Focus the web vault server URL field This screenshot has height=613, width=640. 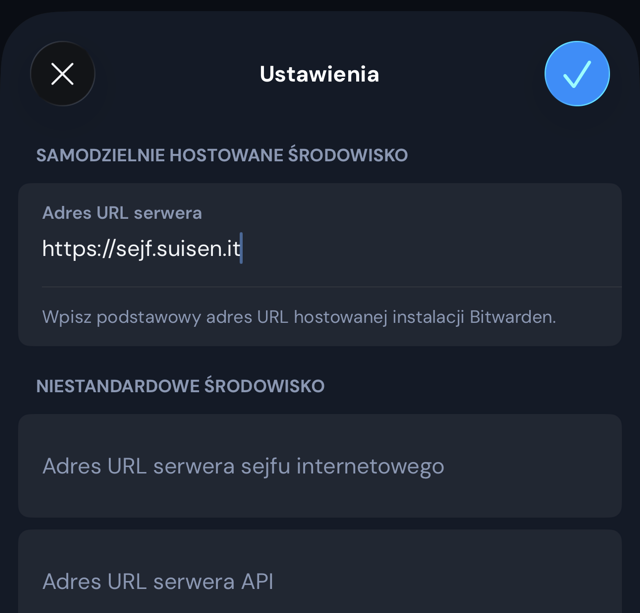pos(320,466)
